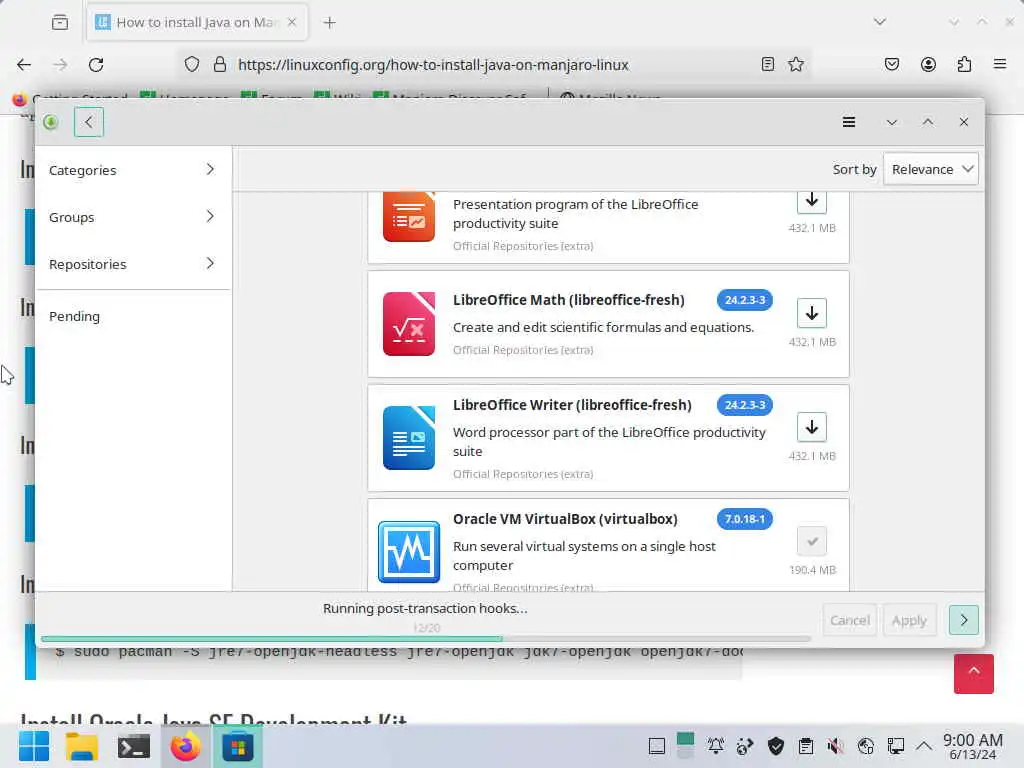Click the back arrow in Pamac header
1024x768 pixels.
tap(89, 122)
